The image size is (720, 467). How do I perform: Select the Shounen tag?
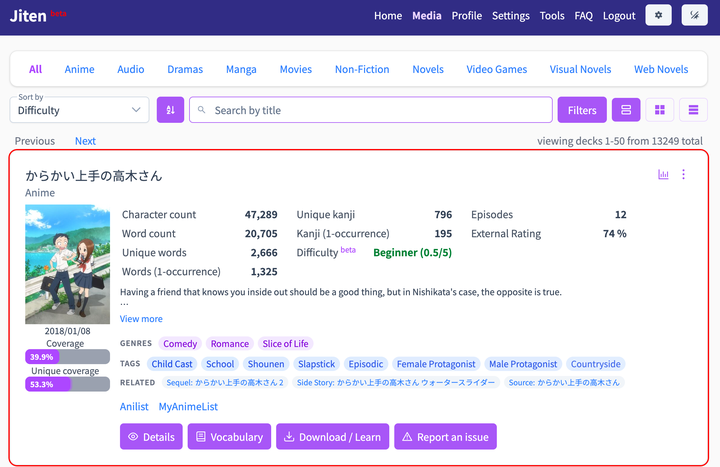coord(266,364)
